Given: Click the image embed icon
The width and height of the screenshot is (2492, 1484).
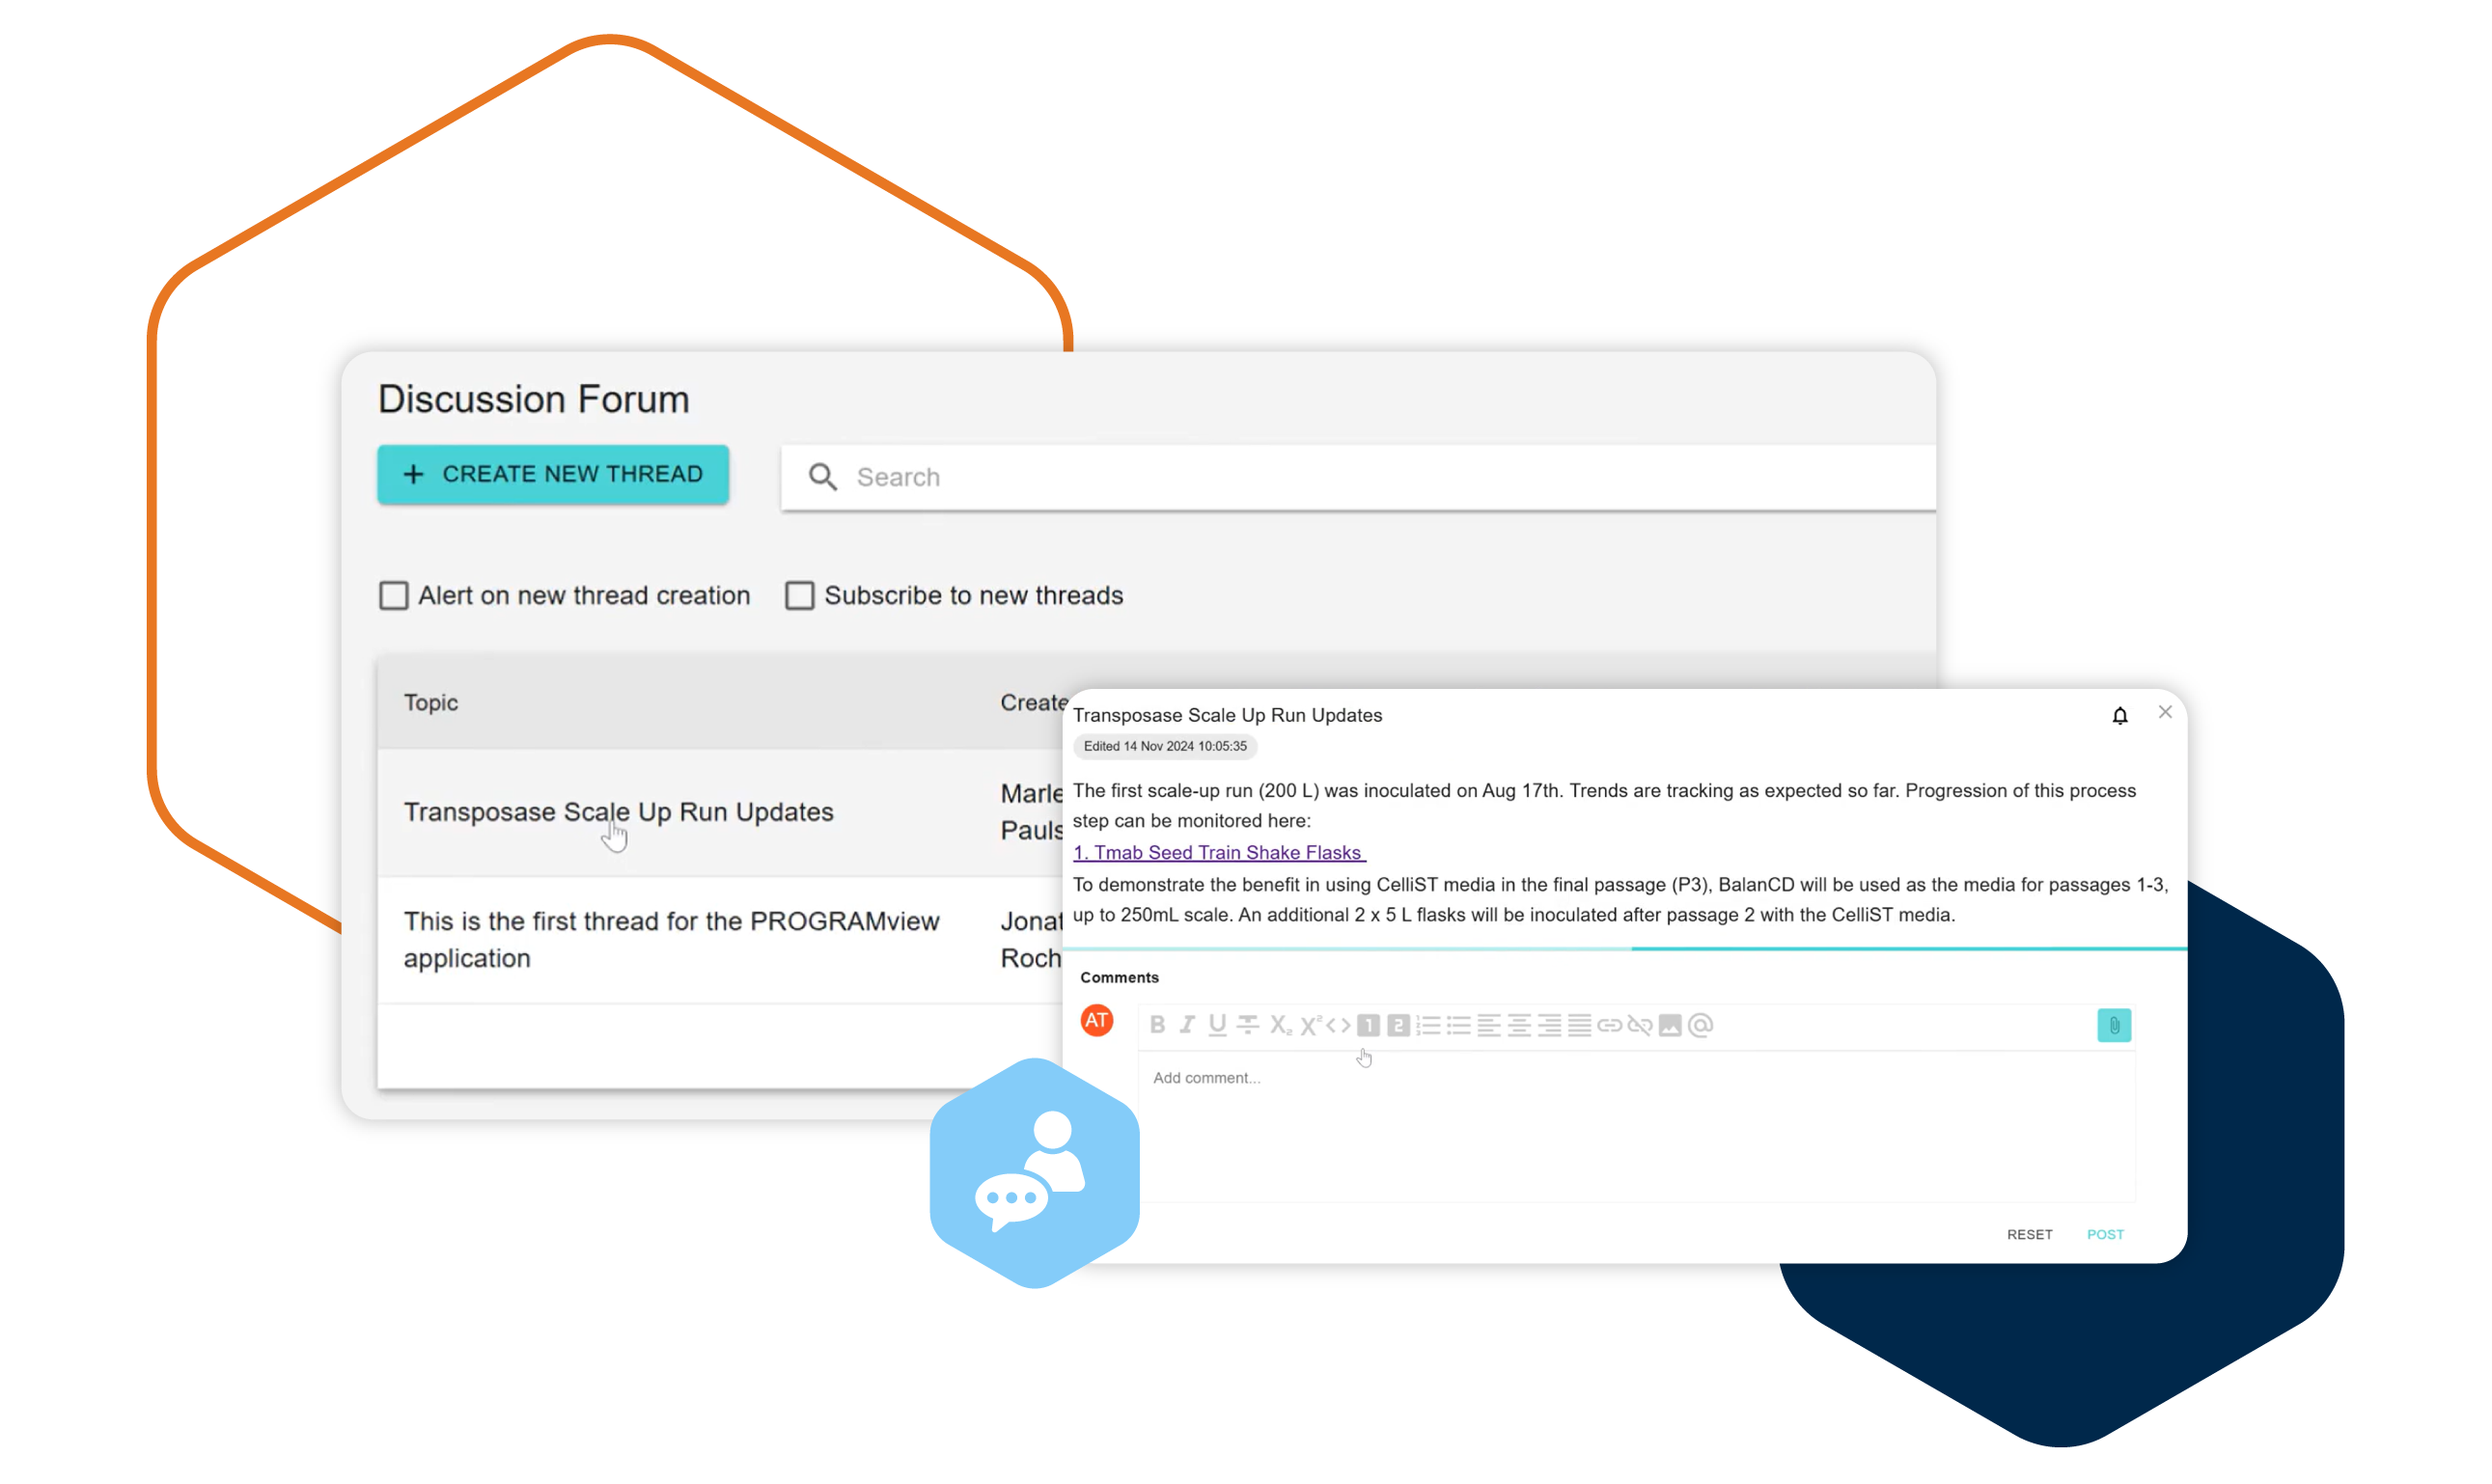Looking at the screenshot, I should tap(1673, 1025).
